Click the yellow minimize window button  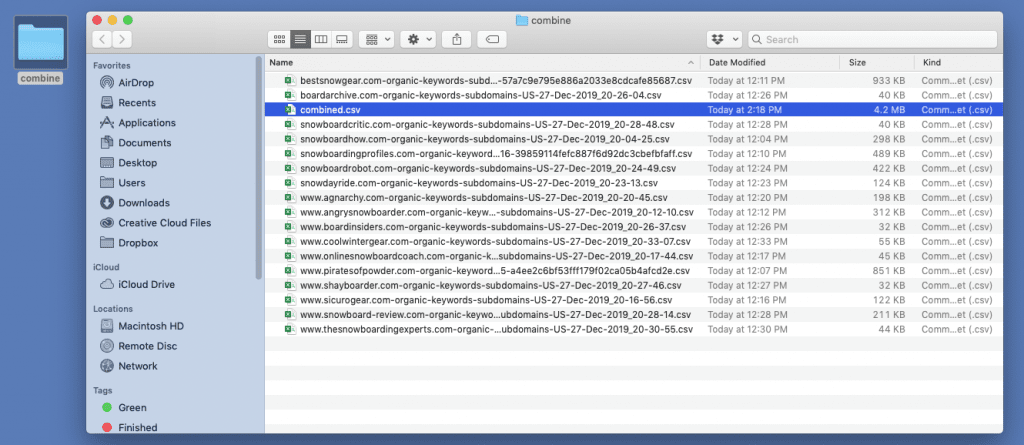[112, 20]
